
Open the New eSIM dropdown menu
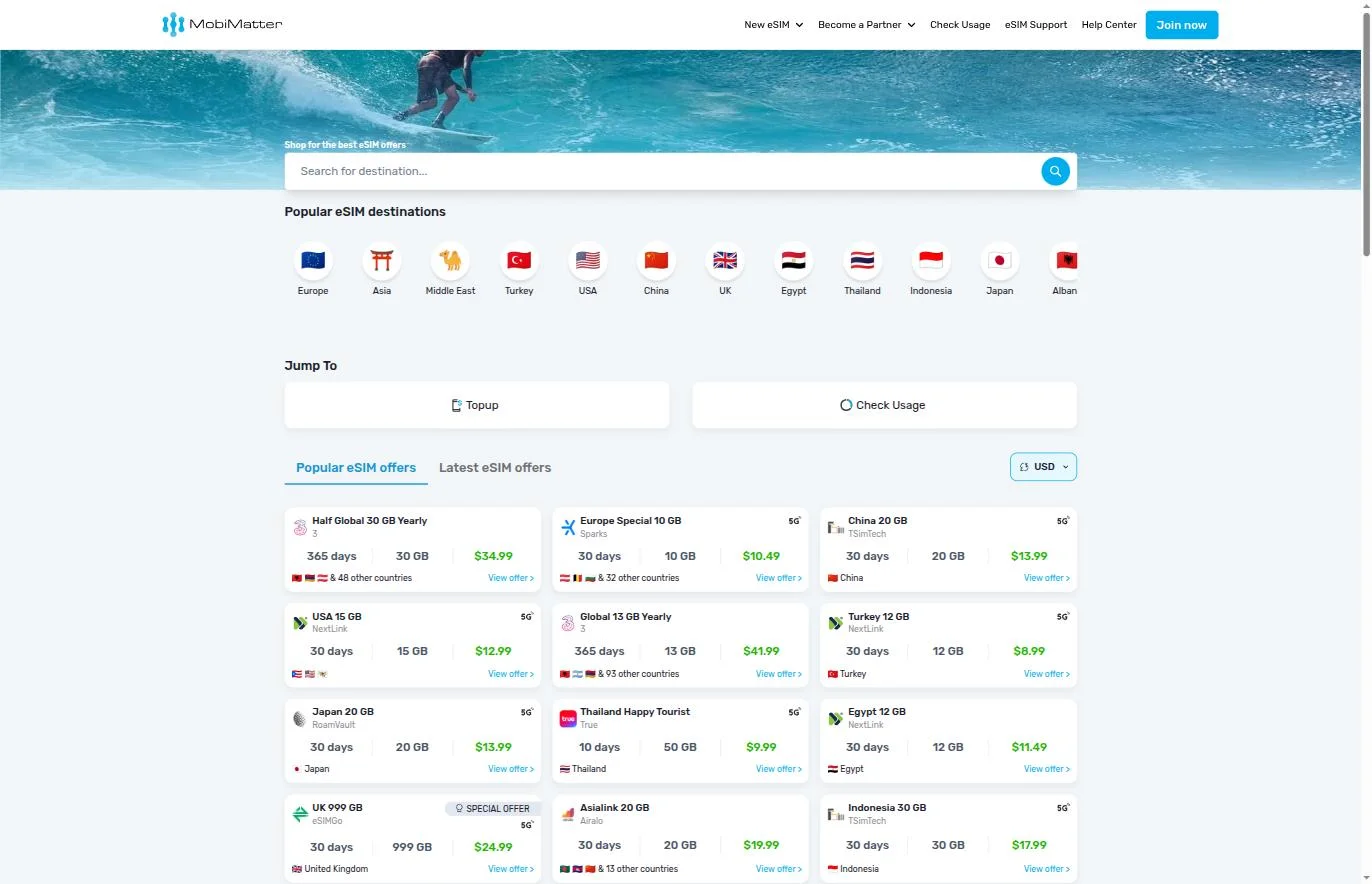point(774,25)
